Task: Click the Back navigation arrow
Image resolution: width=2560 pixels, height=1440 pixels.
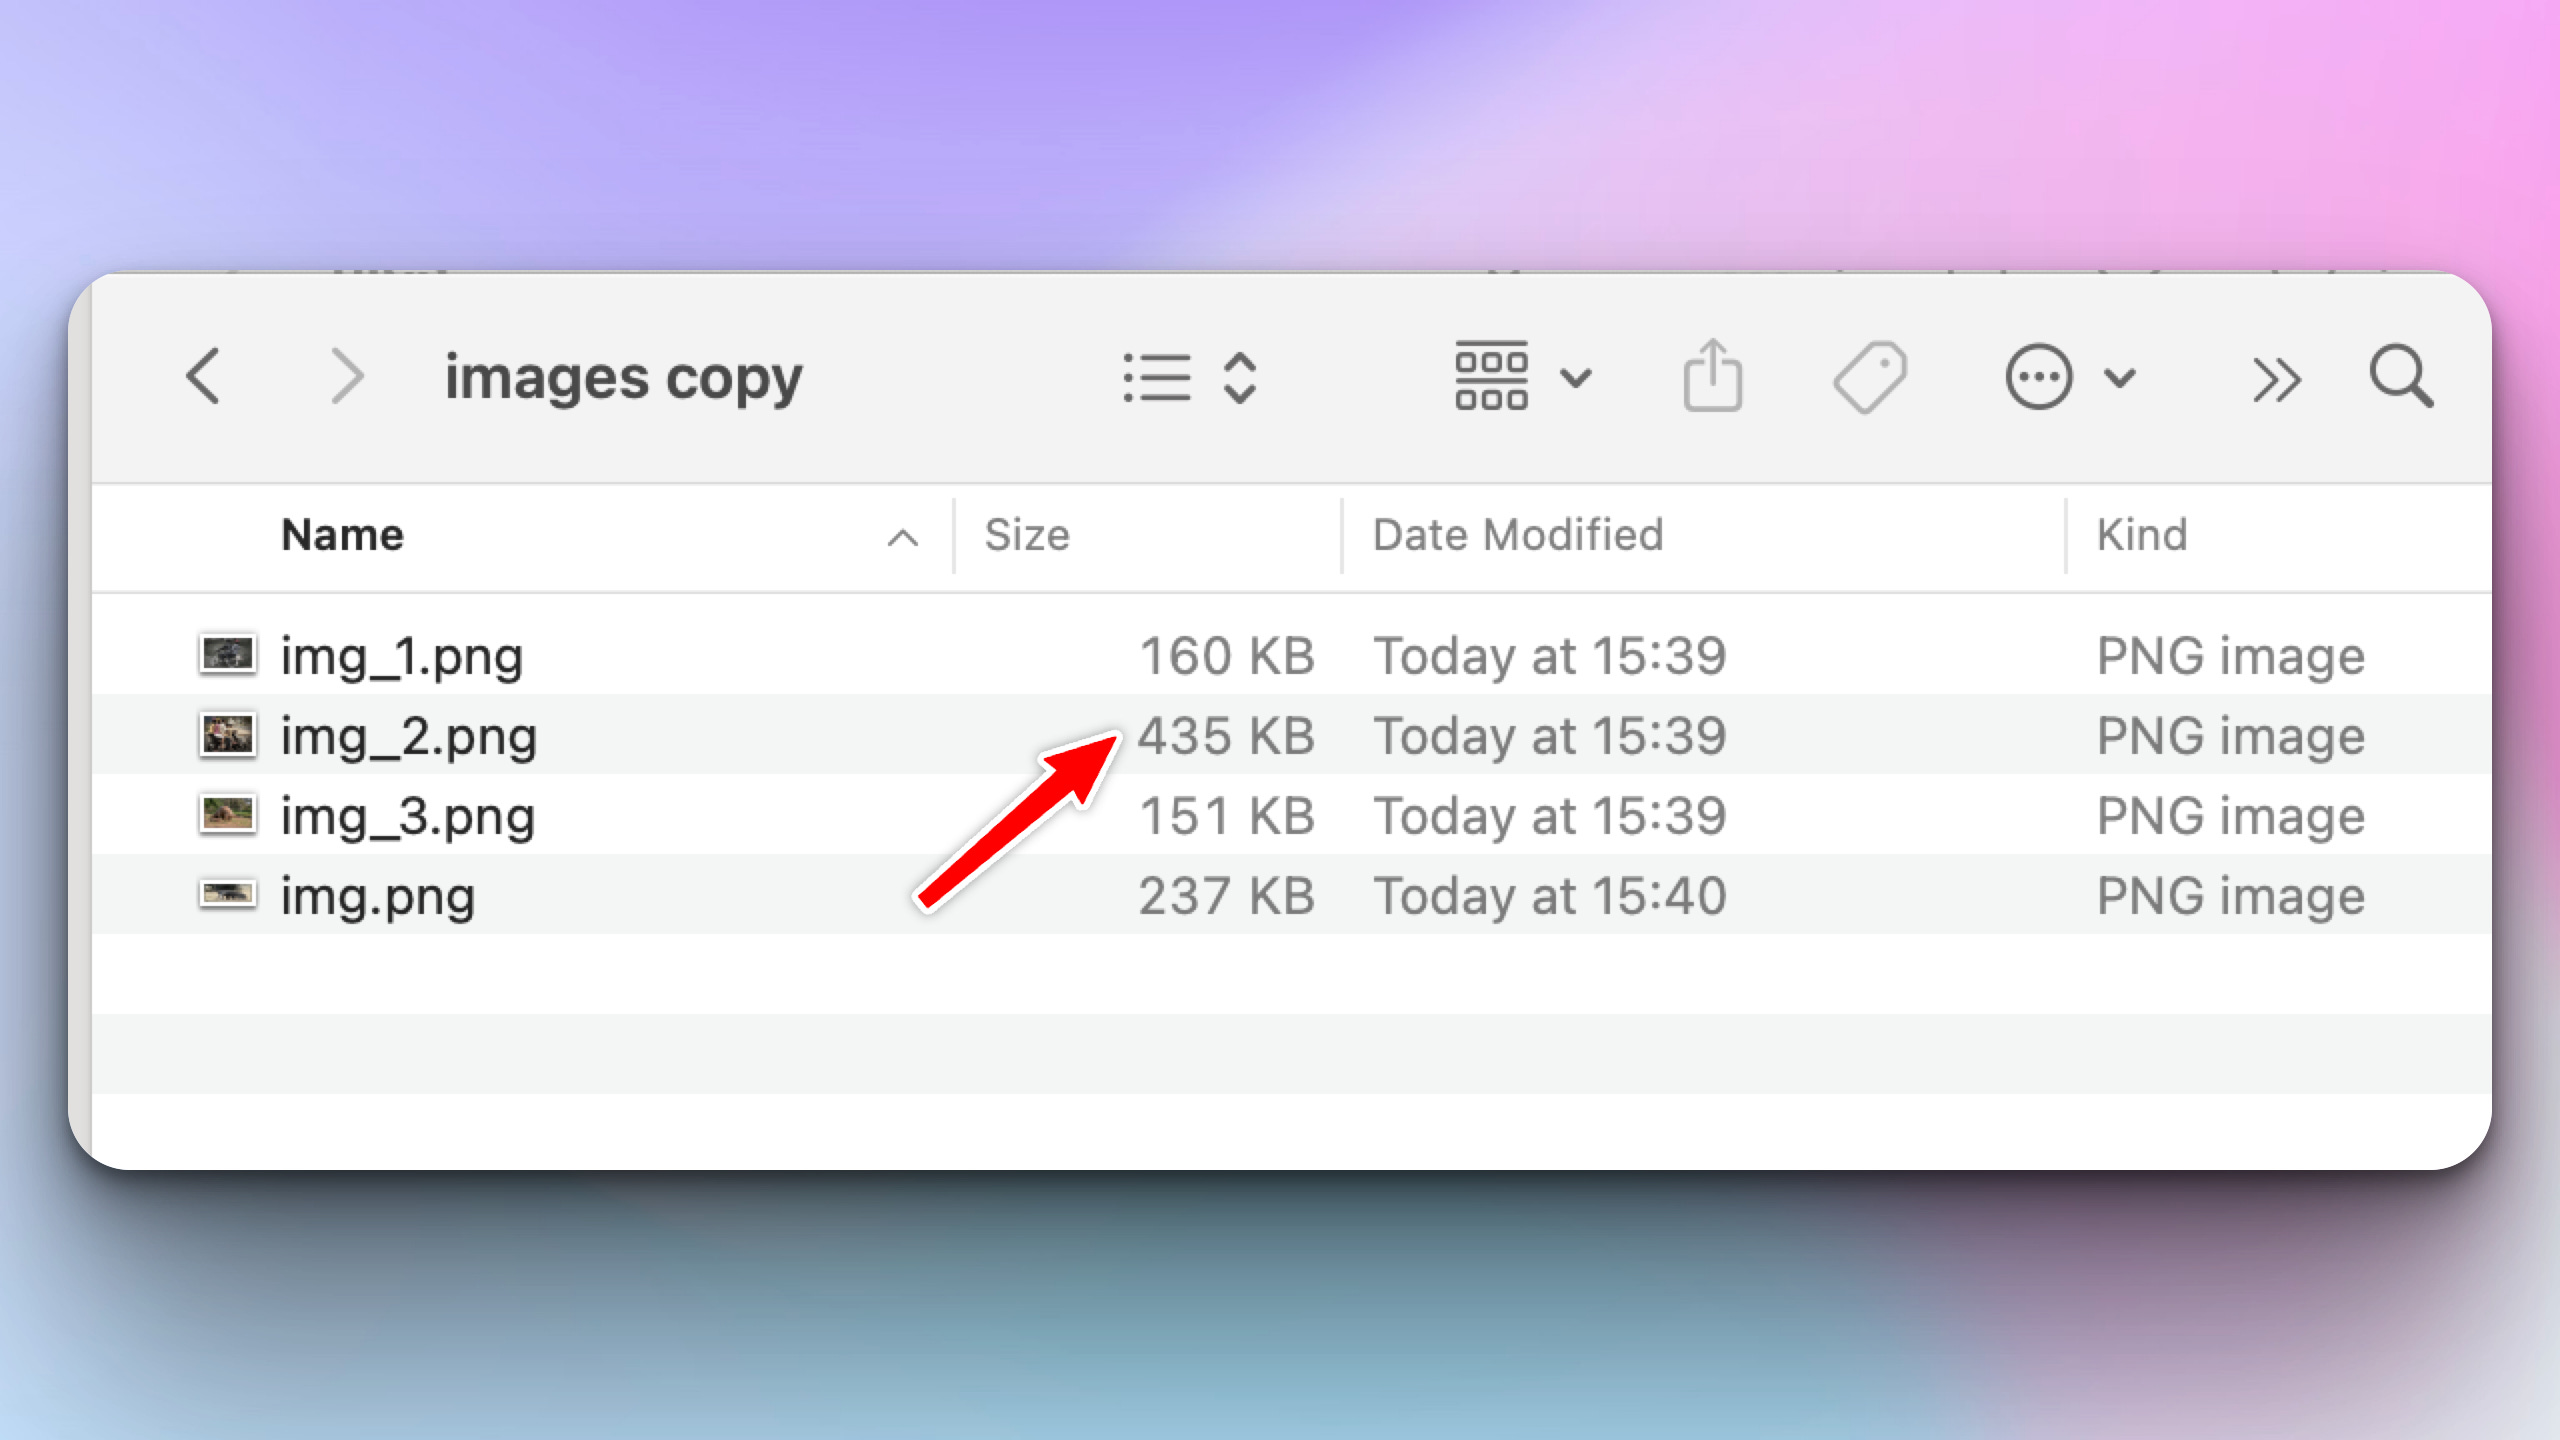Action: click(204, 377)
